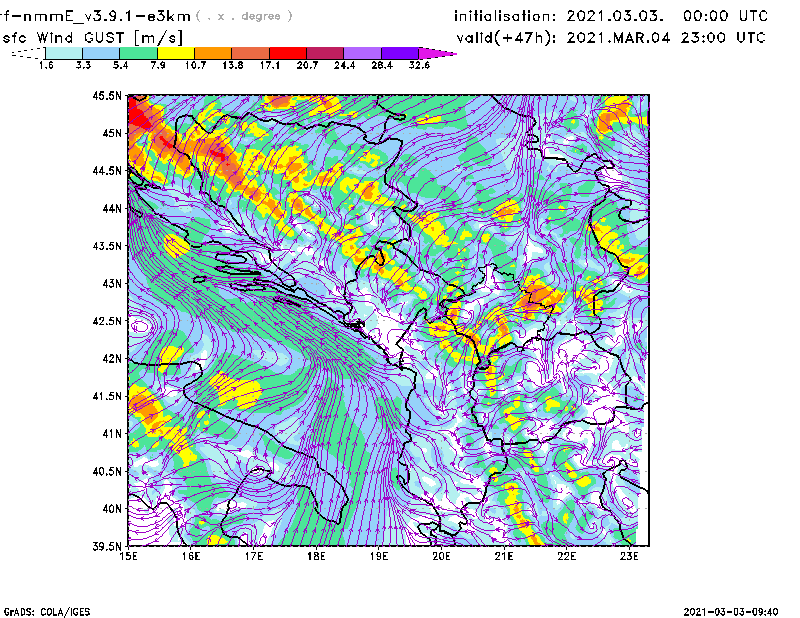Click the legend value 20.7

(x=307, y=65)
